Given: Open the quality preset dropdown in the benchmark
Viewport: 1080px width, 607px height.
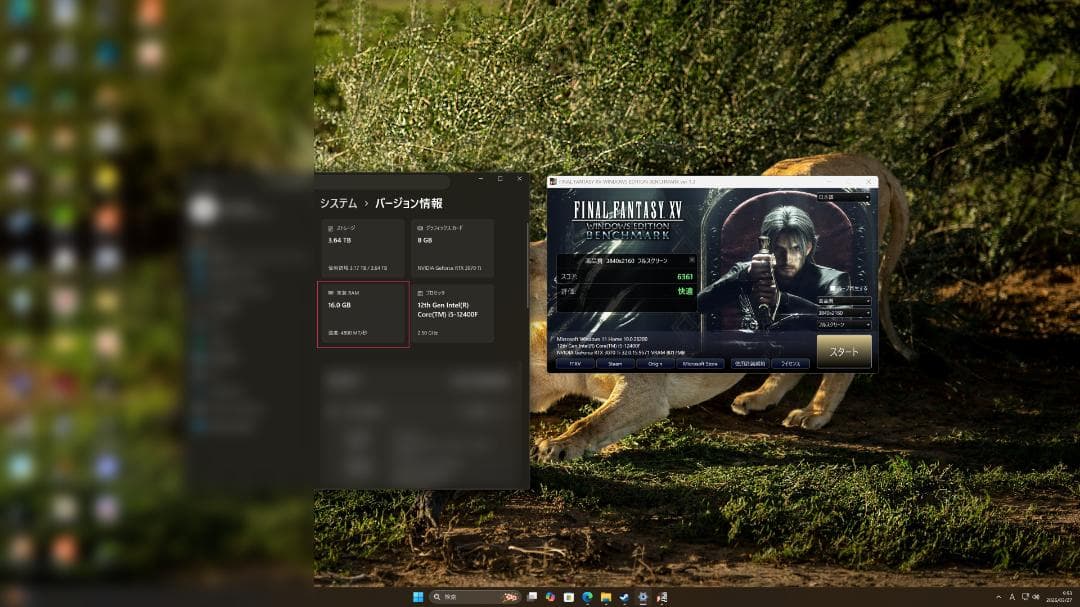Looking at the screenshot, I should coord(844,301).
